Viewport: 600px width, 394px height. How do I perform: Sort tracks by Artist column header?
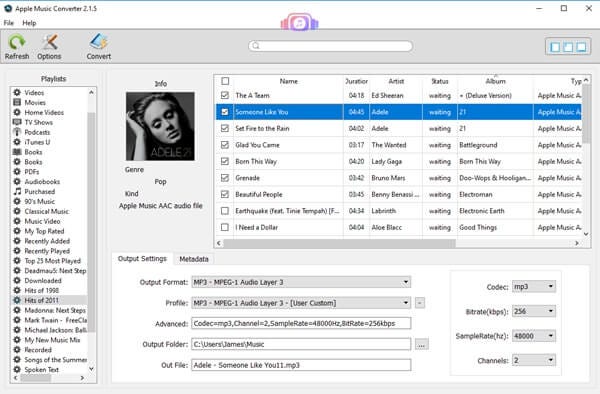396,81
